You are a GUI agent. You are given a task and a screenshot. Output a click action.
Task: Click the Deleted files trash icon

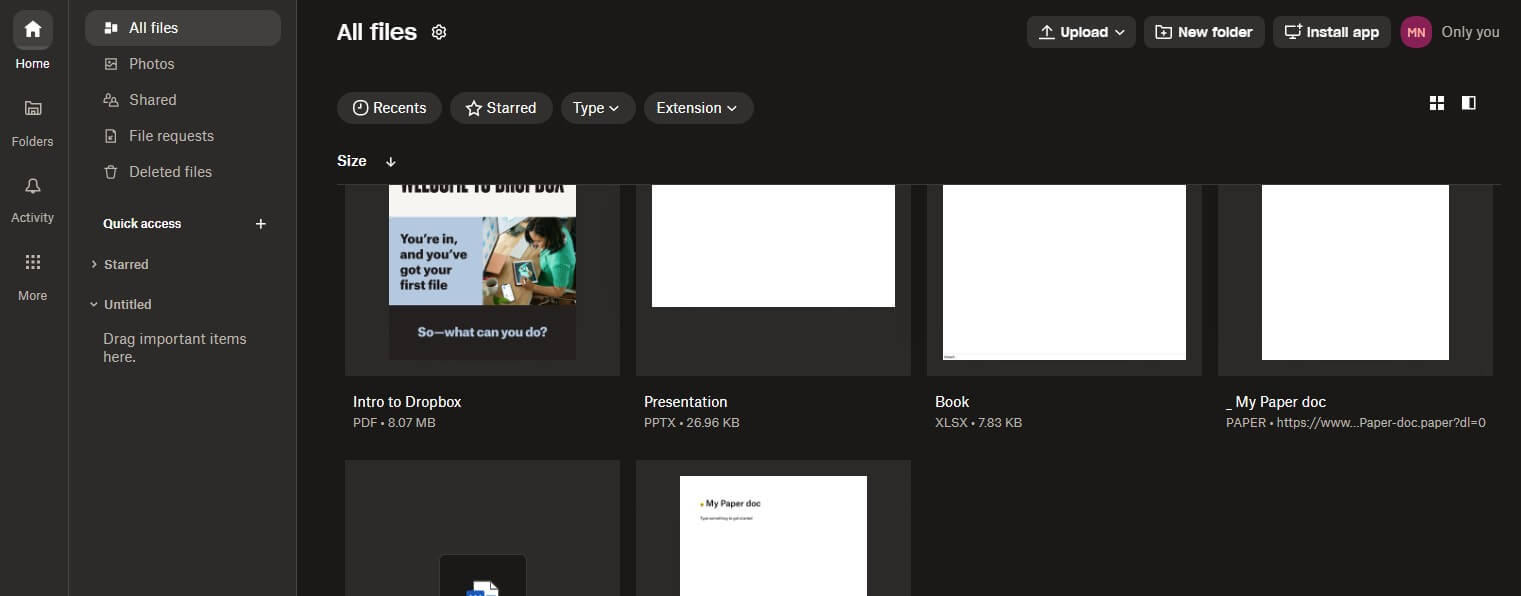[111, 172]
